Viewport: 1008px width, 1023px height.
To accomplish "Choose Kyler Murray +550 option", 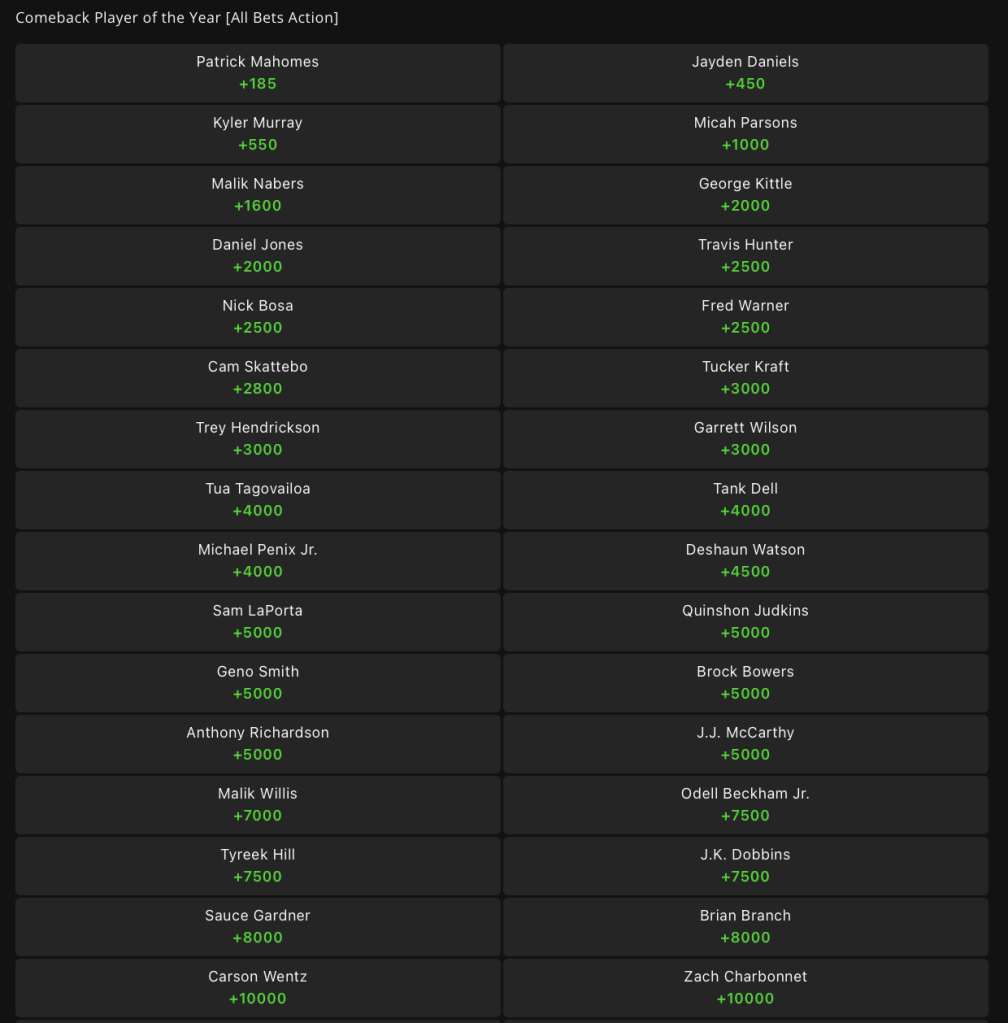I will [258, 134].
